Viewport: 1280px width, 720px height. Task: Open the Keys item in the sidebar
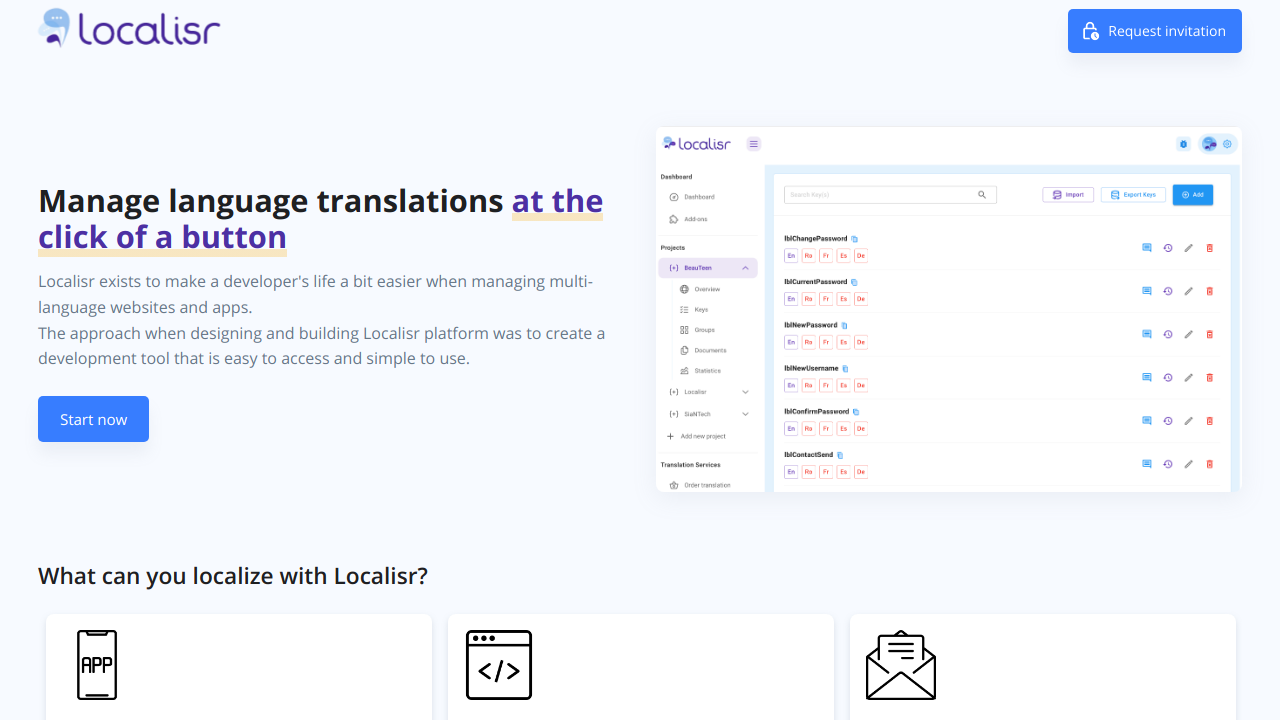pyautogui.click(x=701, y=310)
